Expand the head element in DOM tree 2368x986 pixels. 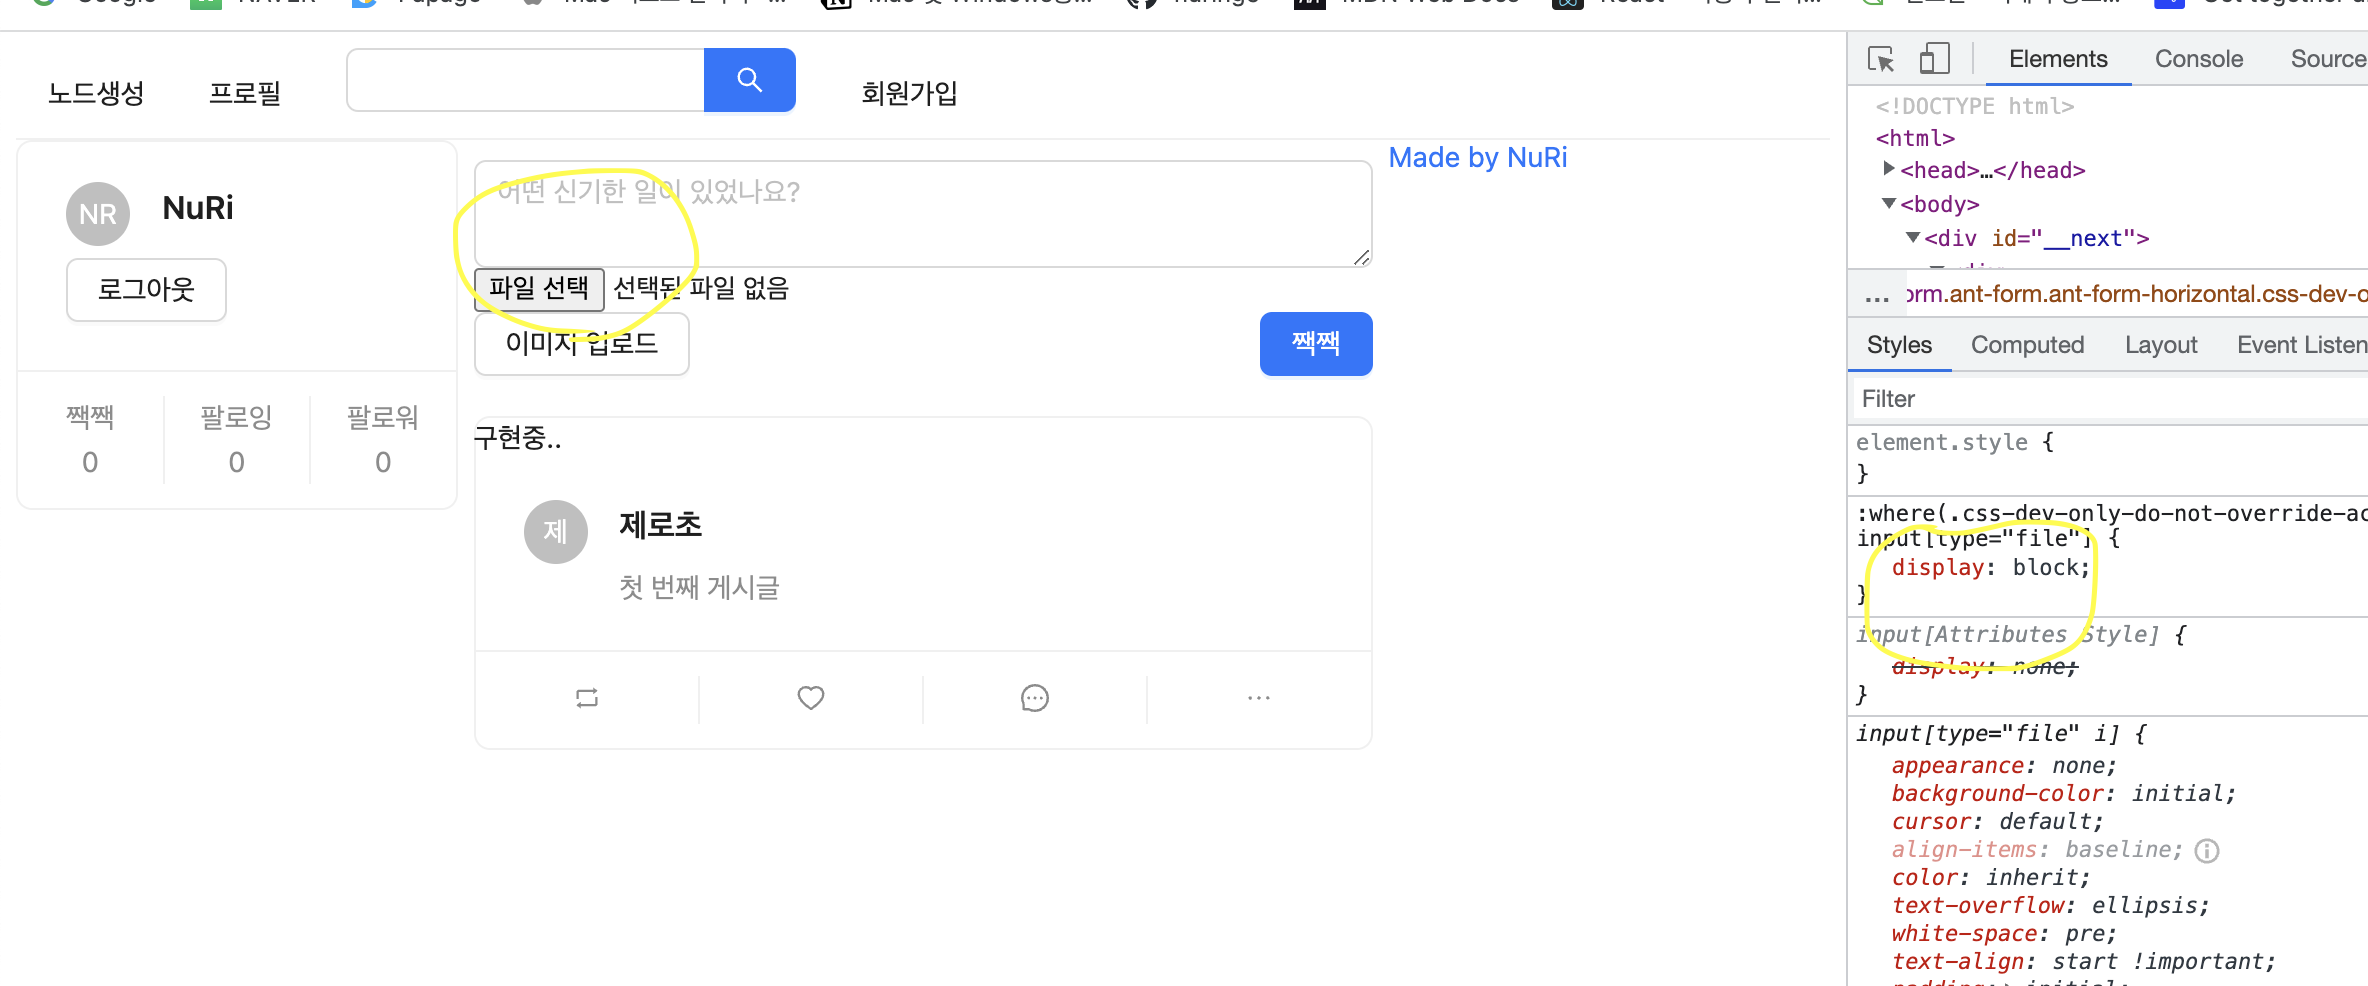point(1889,169)
